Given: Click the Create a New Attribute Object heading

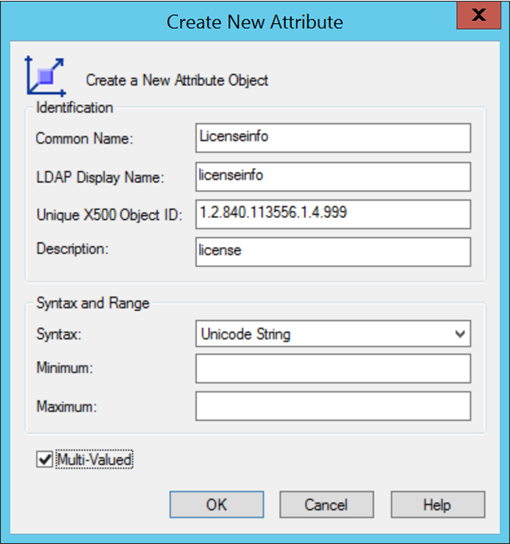Looking at the screenshot, I should click(177, 80).
